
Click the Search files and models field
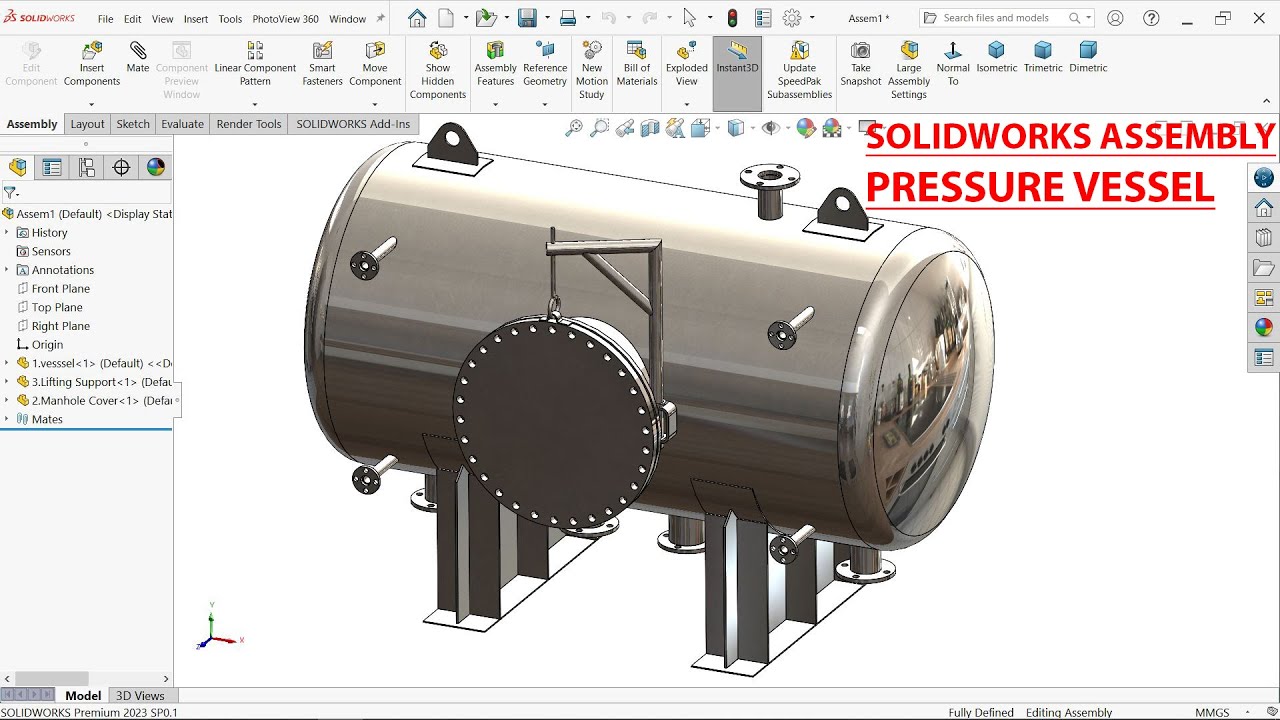tap(1006, 18)
